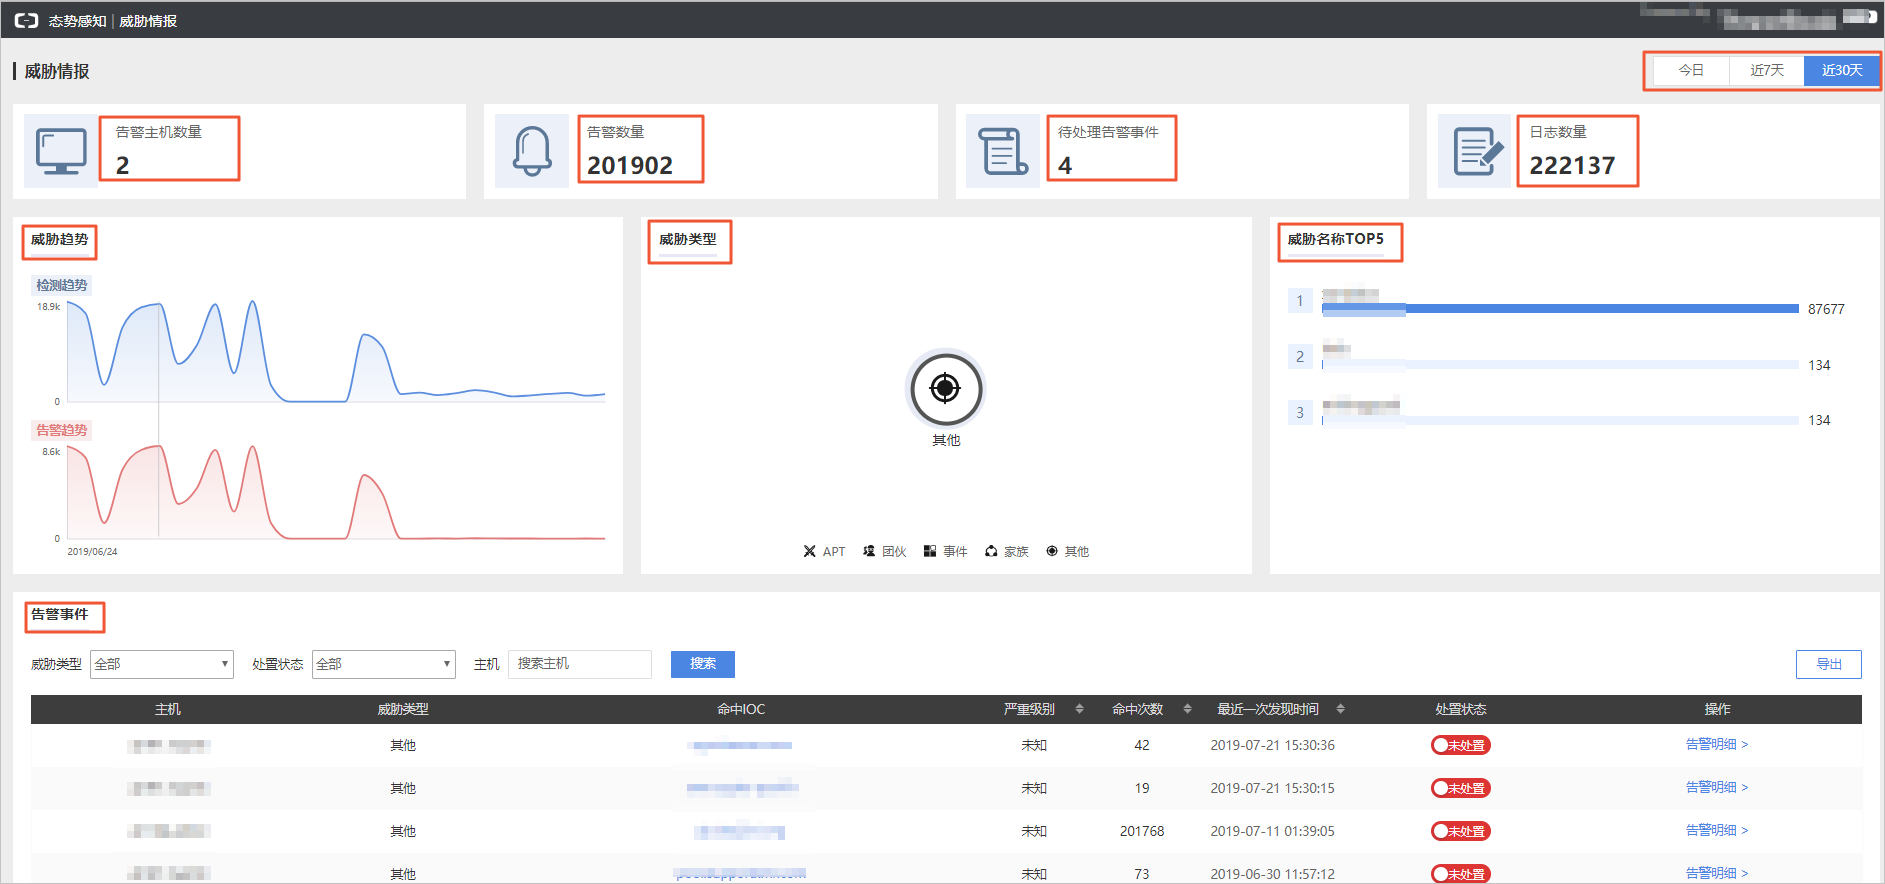Toggle the APT legend icon
This screenshot has height=884, width=1885.
(810, 551)
